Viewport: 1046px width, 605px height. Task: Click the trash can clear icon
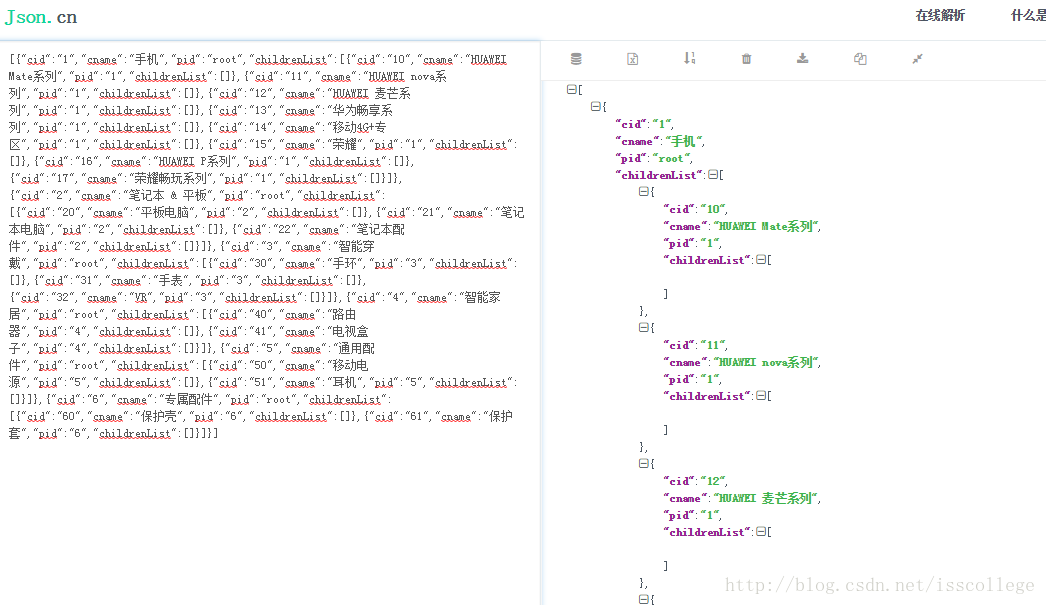[746, 59]
